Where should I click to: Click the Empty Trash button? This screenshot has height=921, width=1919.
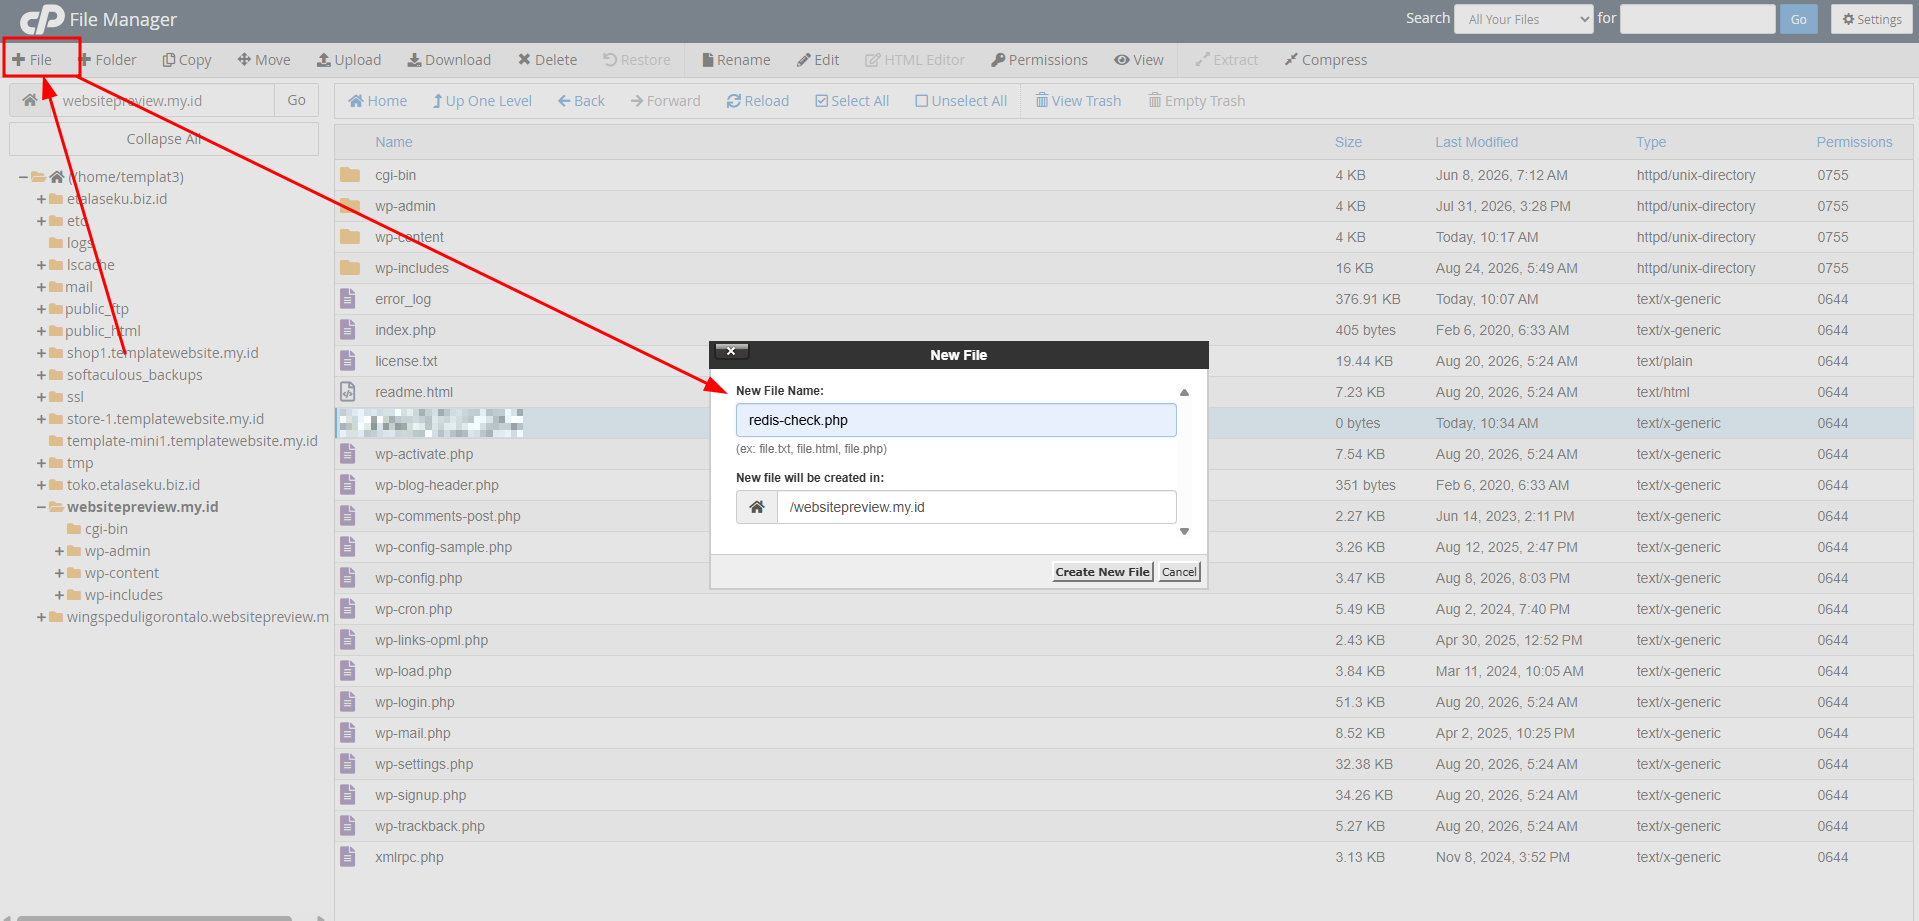(x=1197, y=101)
